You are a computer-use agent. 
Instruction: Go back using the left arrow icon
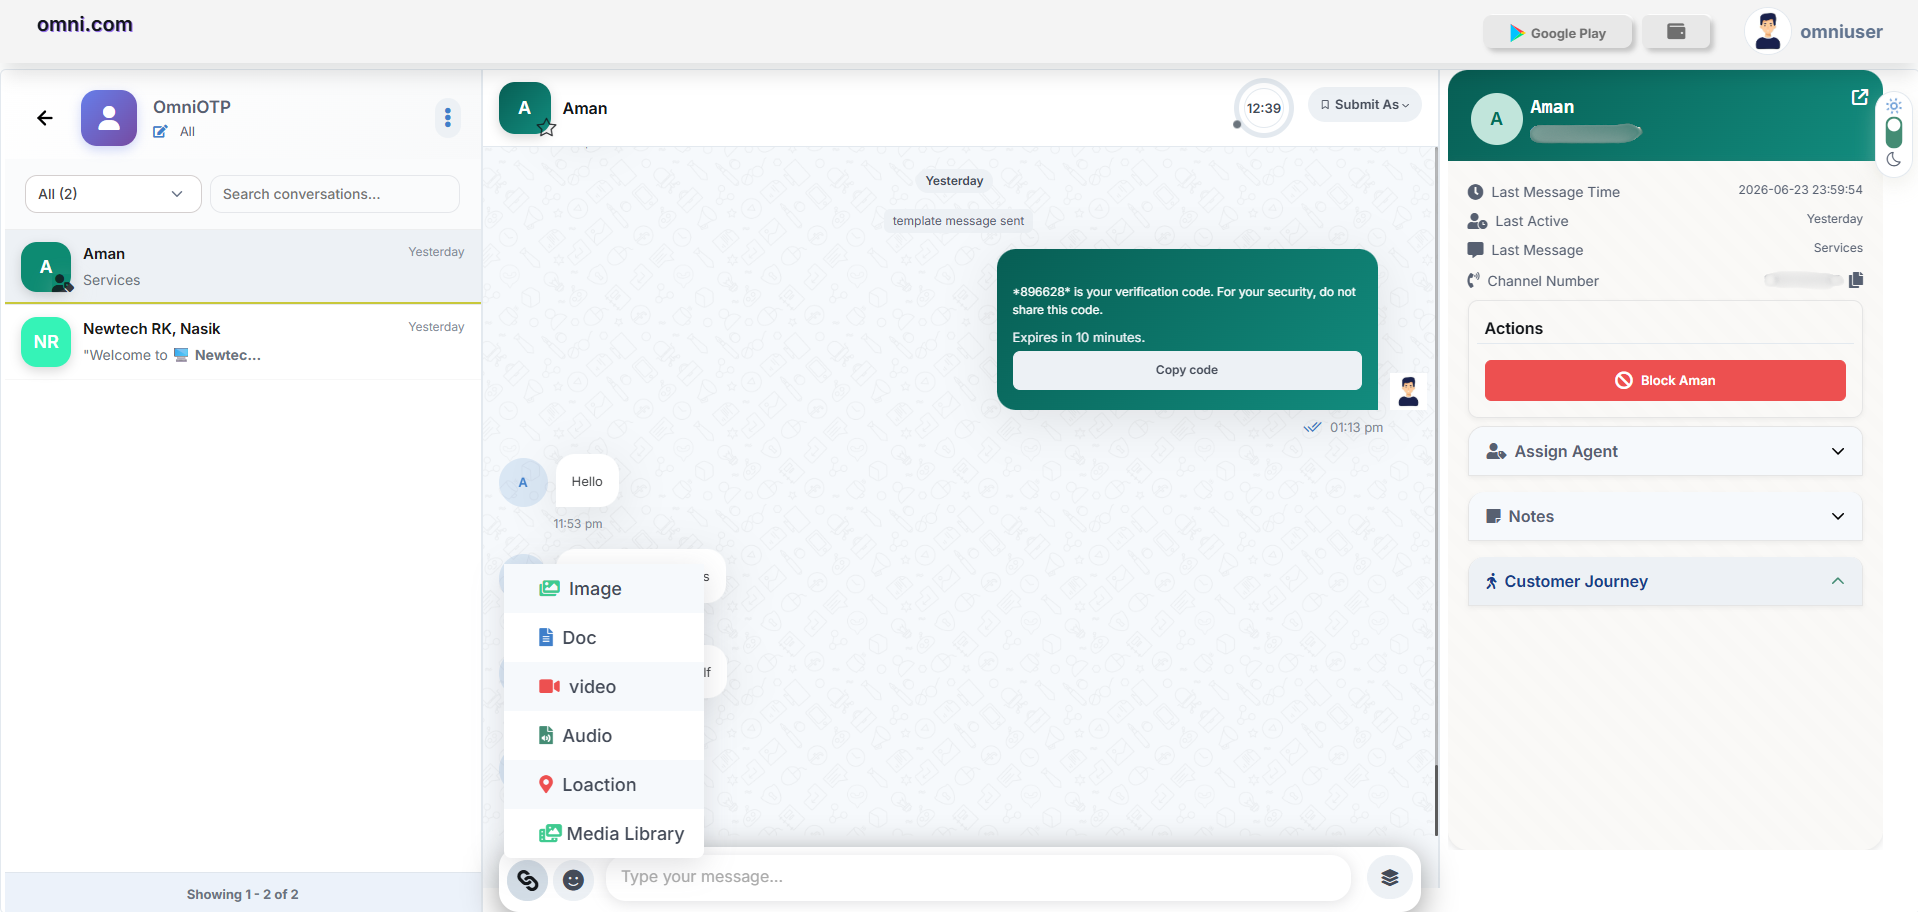click(45, 118)
